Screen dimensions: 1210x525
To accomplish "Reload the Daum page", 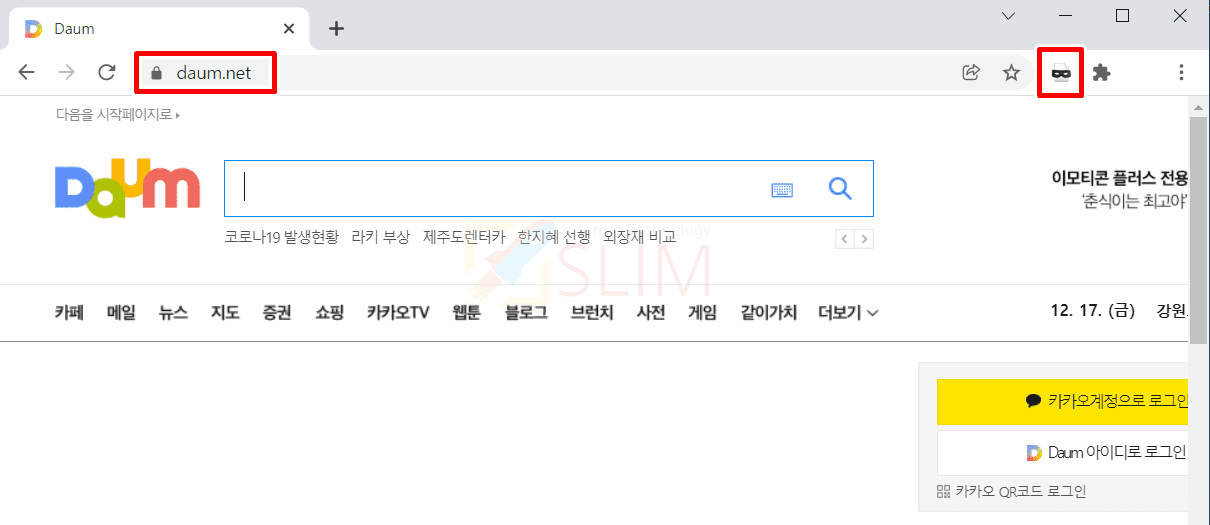I will pos(107,72).
